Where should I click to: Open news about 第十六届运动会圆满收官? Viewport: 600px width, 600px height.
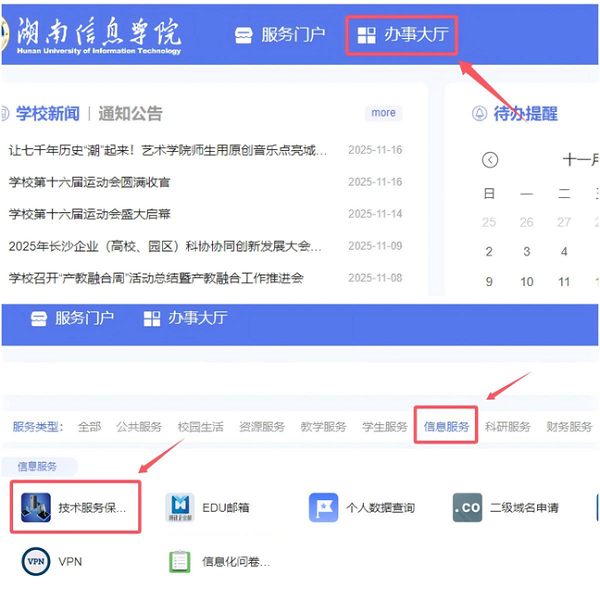[90, 182]
